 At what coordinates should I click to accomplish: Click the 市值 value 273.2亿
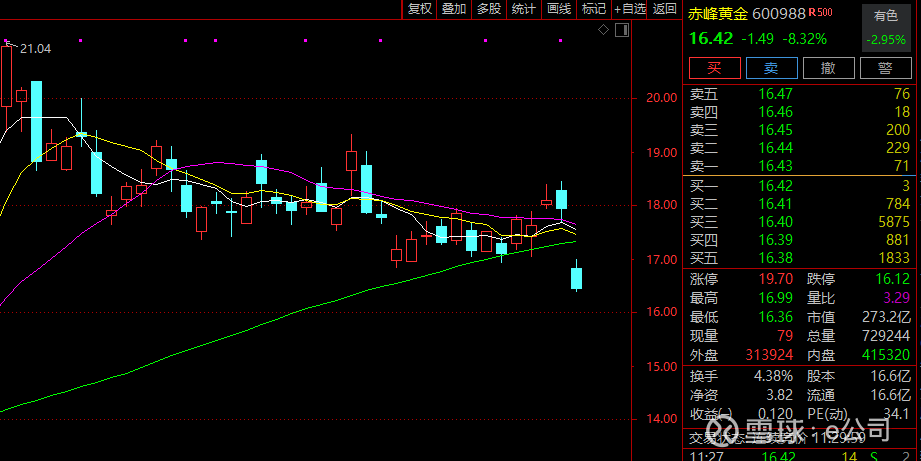(x=886, y=317)
